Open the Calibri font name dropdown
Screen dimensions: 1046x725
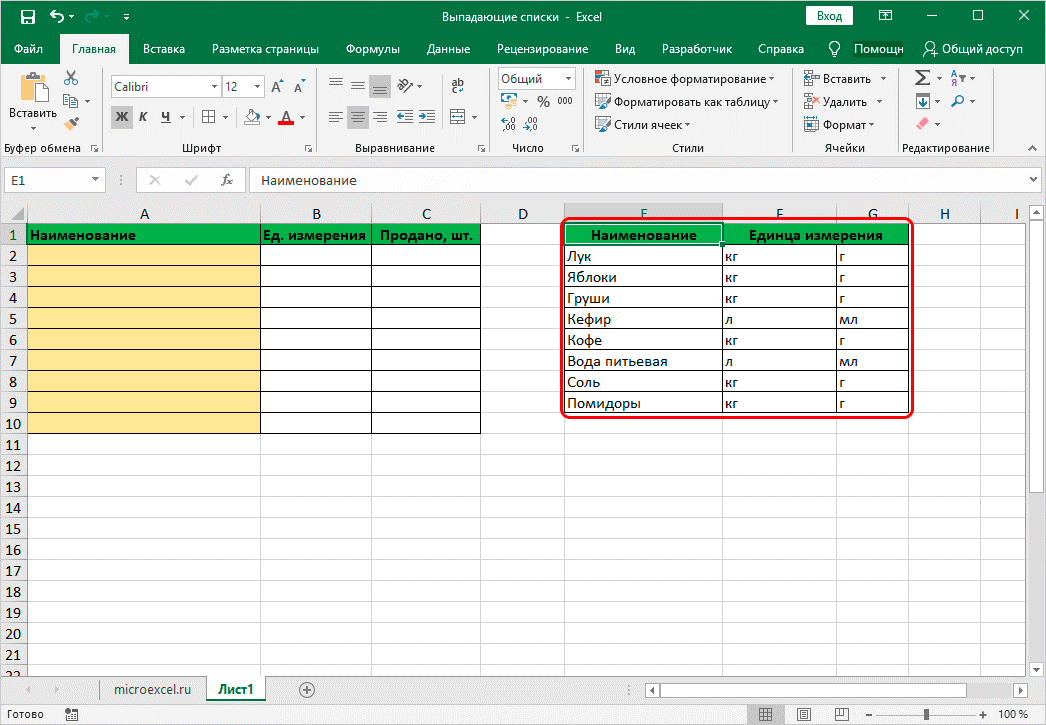(213, 87)
